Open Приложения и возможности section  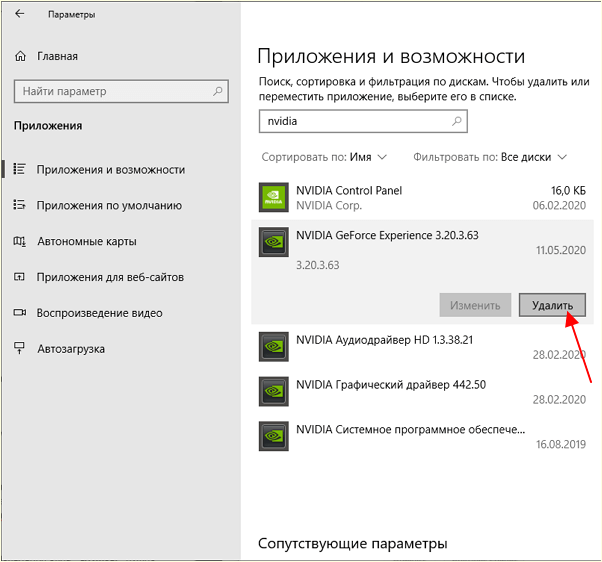click(x=111, y=169)
